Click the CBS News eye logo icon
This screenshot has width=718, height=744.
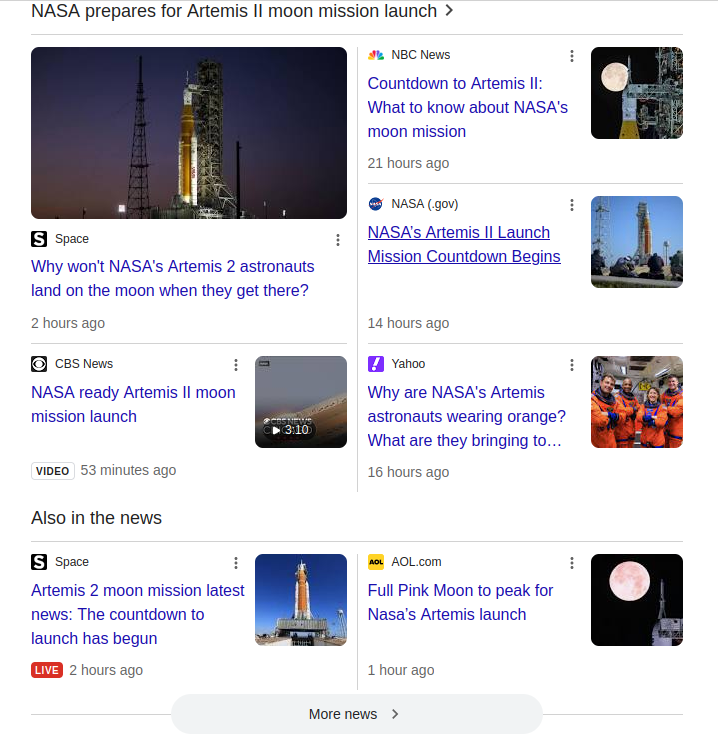[x=39, y=364]
